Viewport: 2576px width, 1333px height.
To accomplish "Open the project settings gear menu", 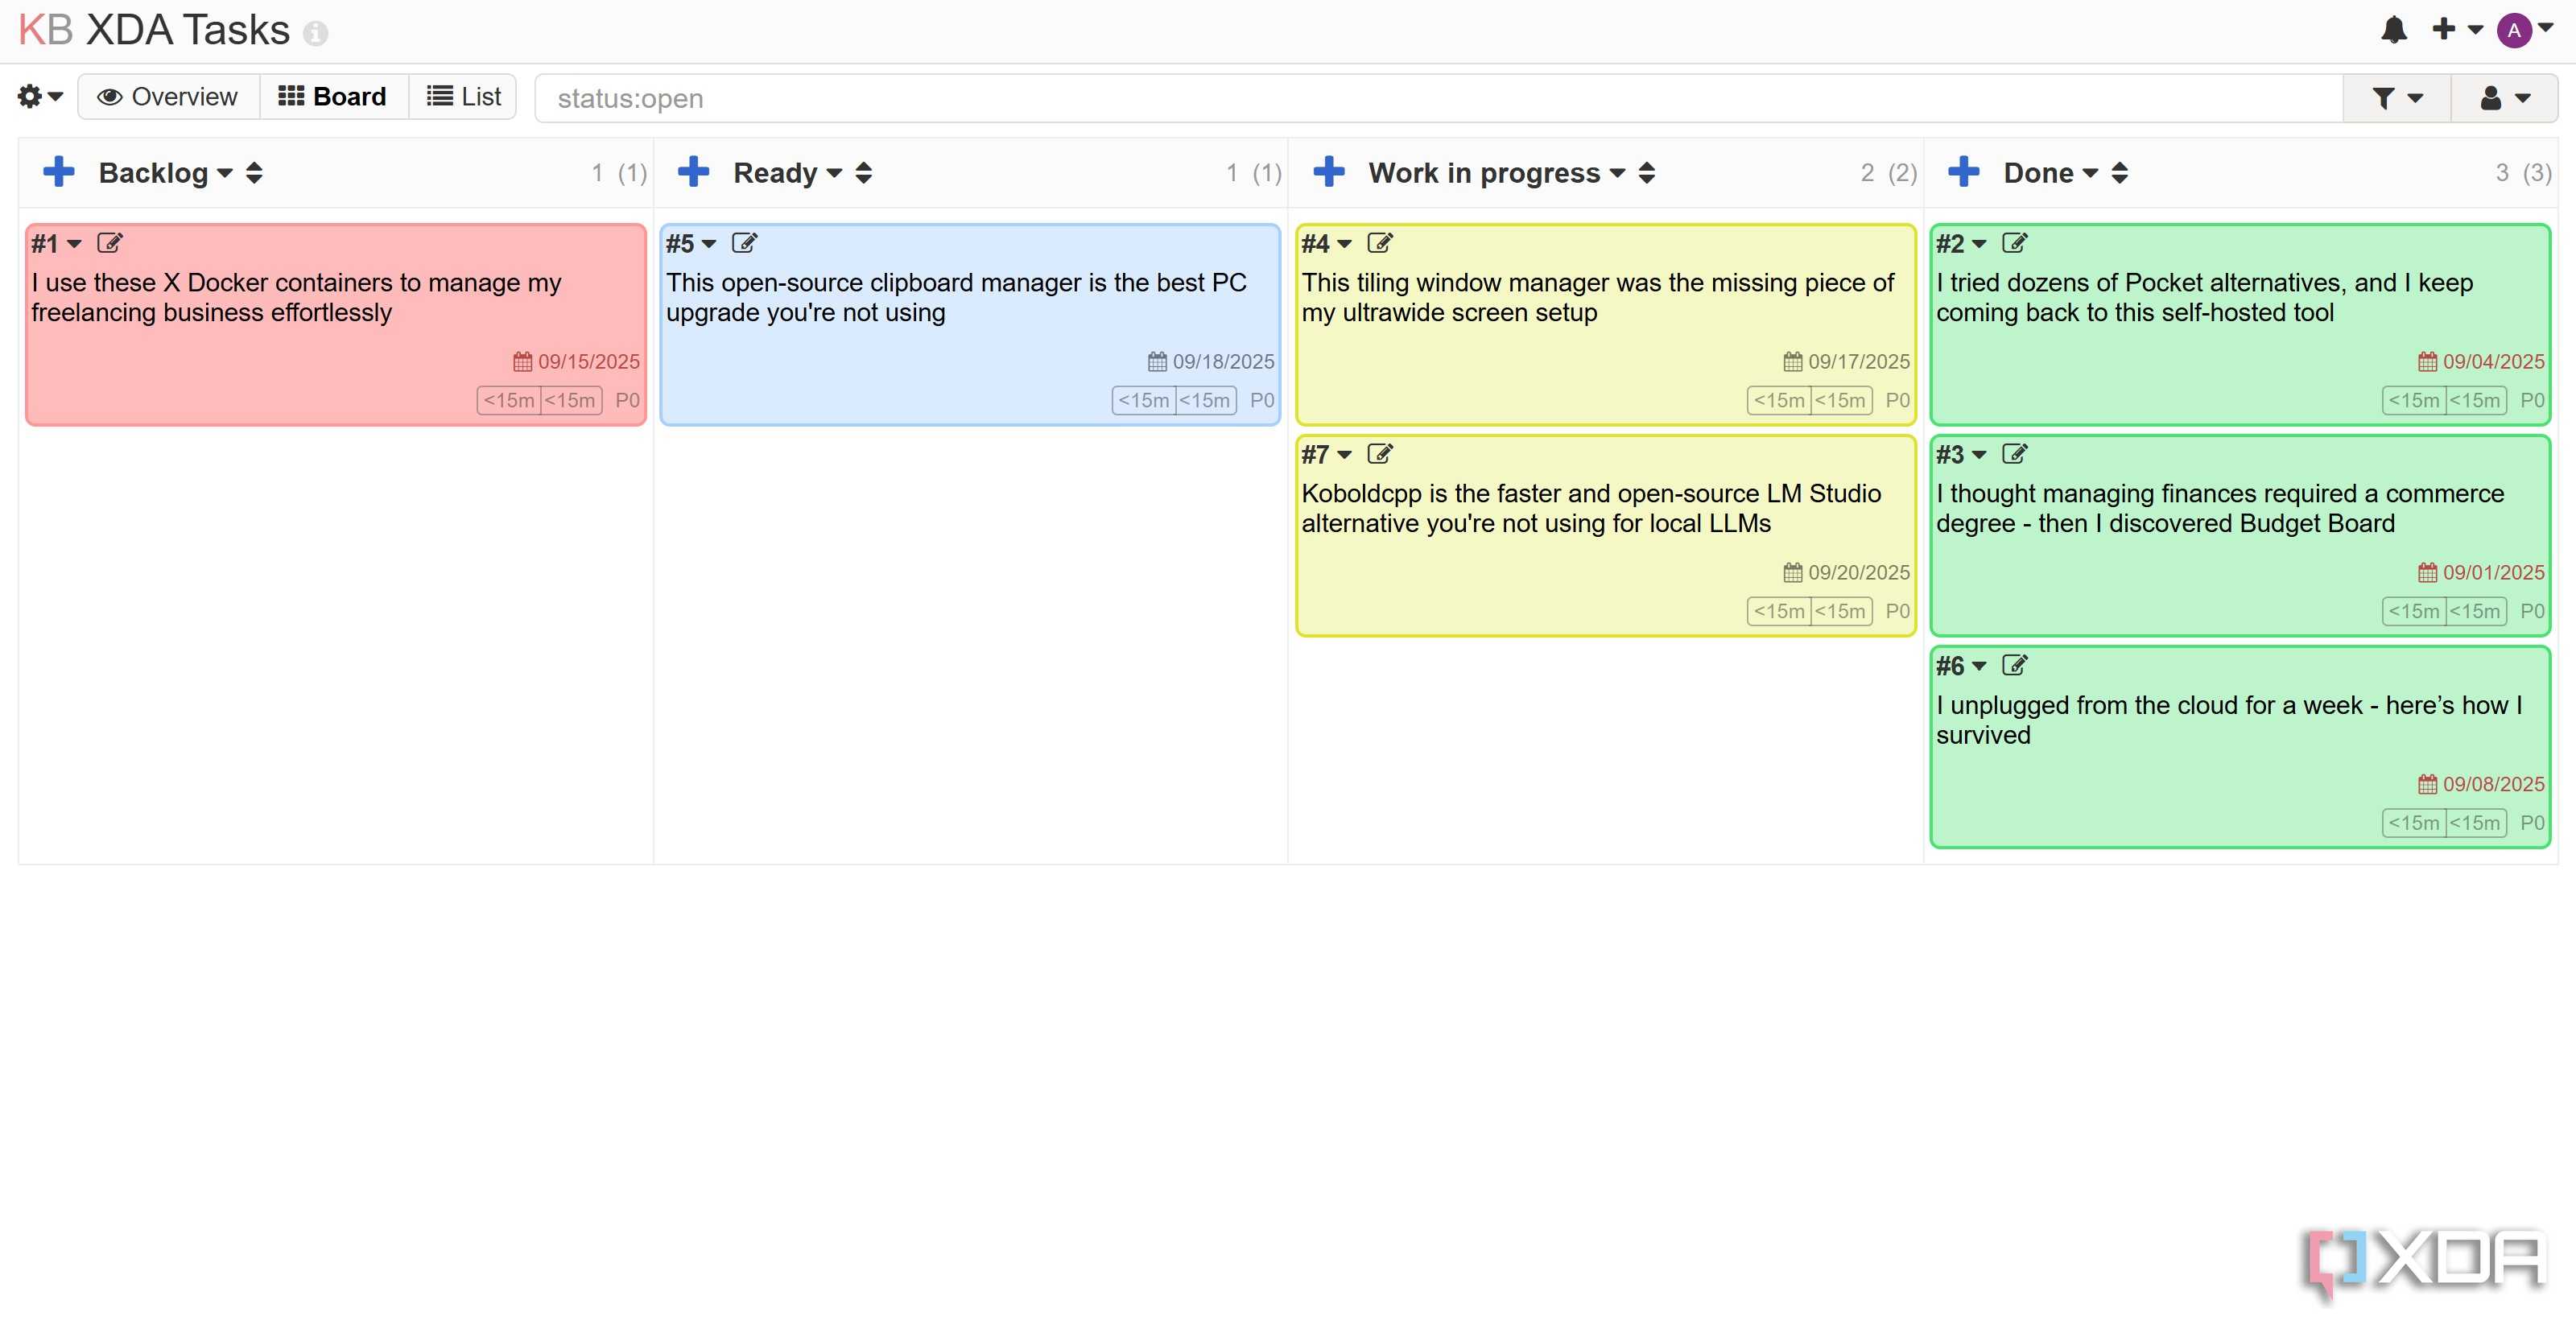I will [40, 96].
